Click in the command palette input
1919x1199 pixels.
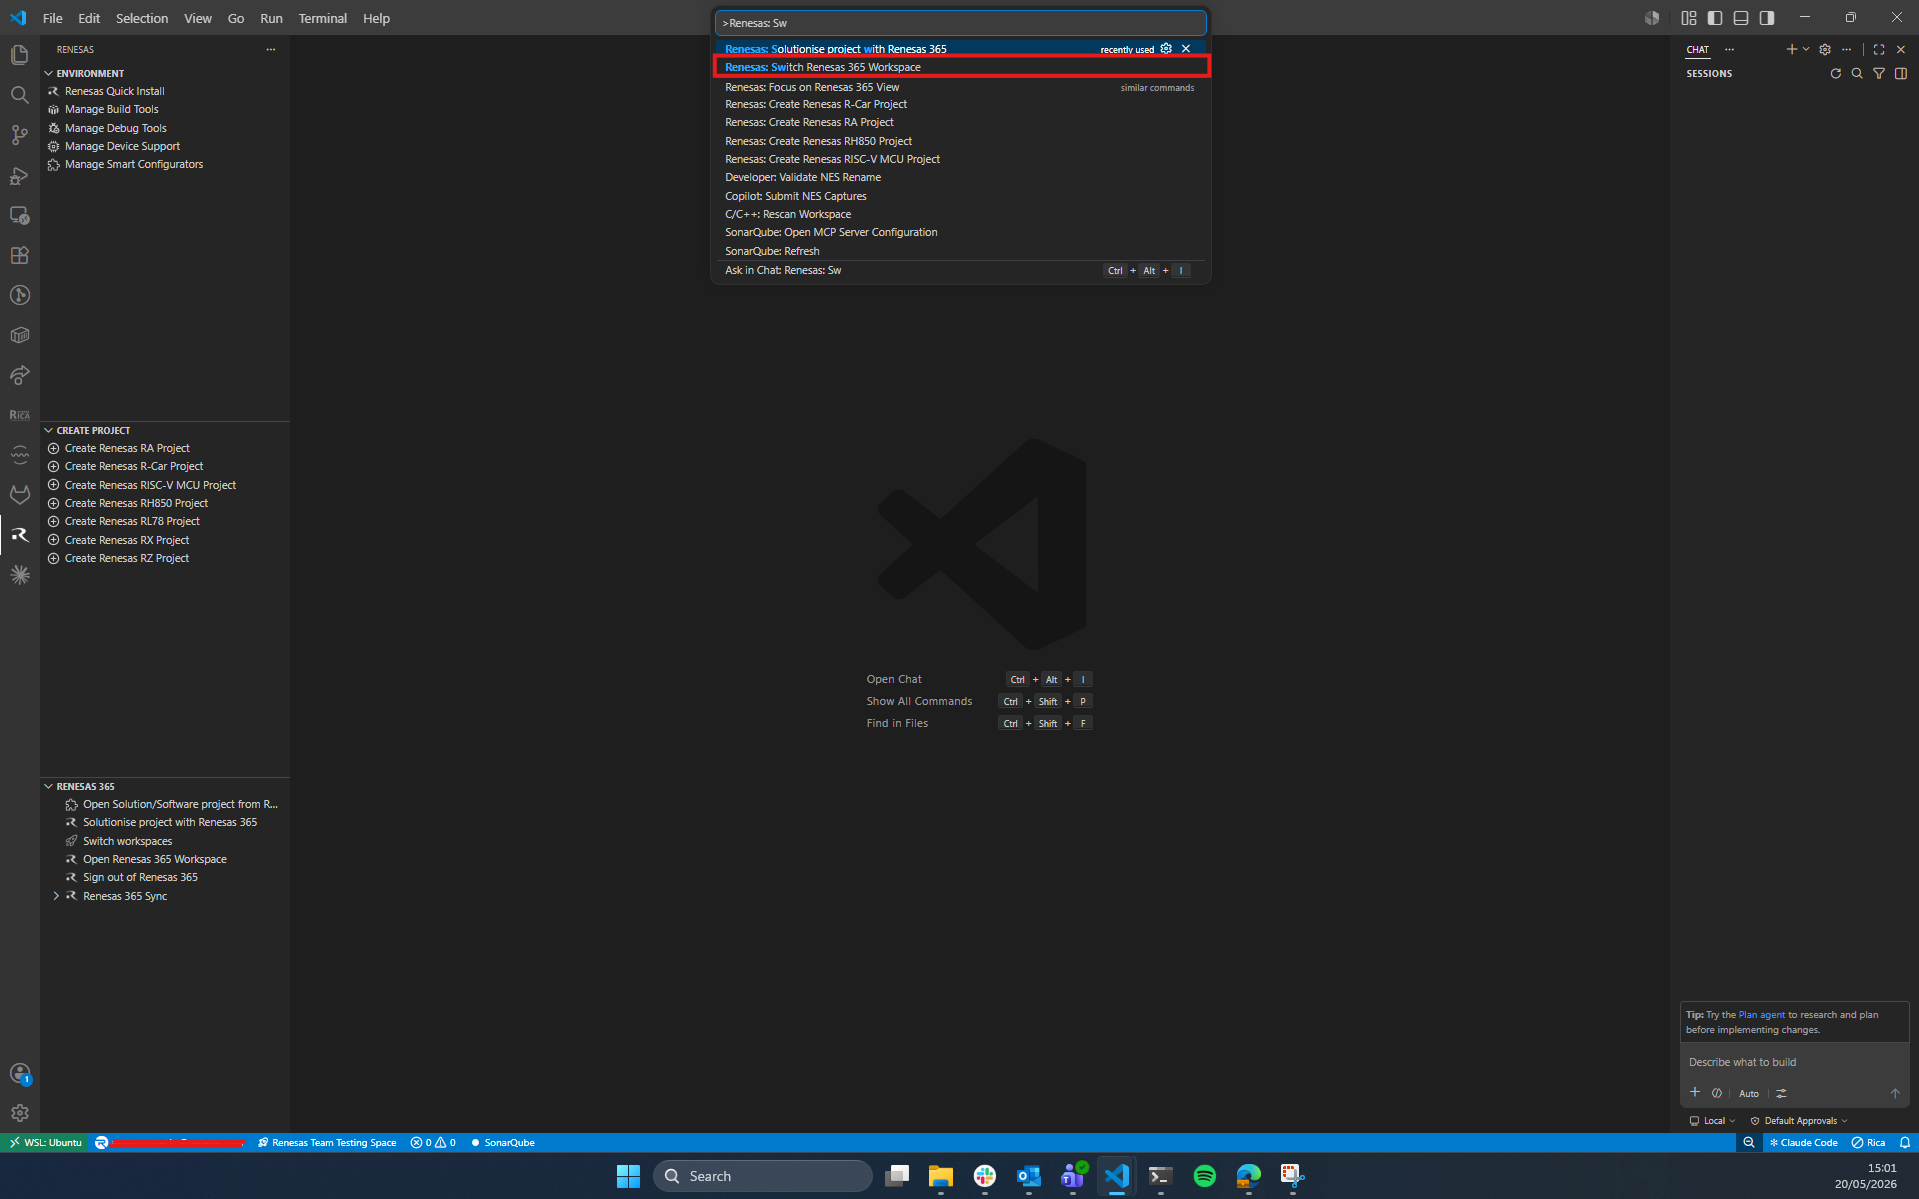(961, 23)
